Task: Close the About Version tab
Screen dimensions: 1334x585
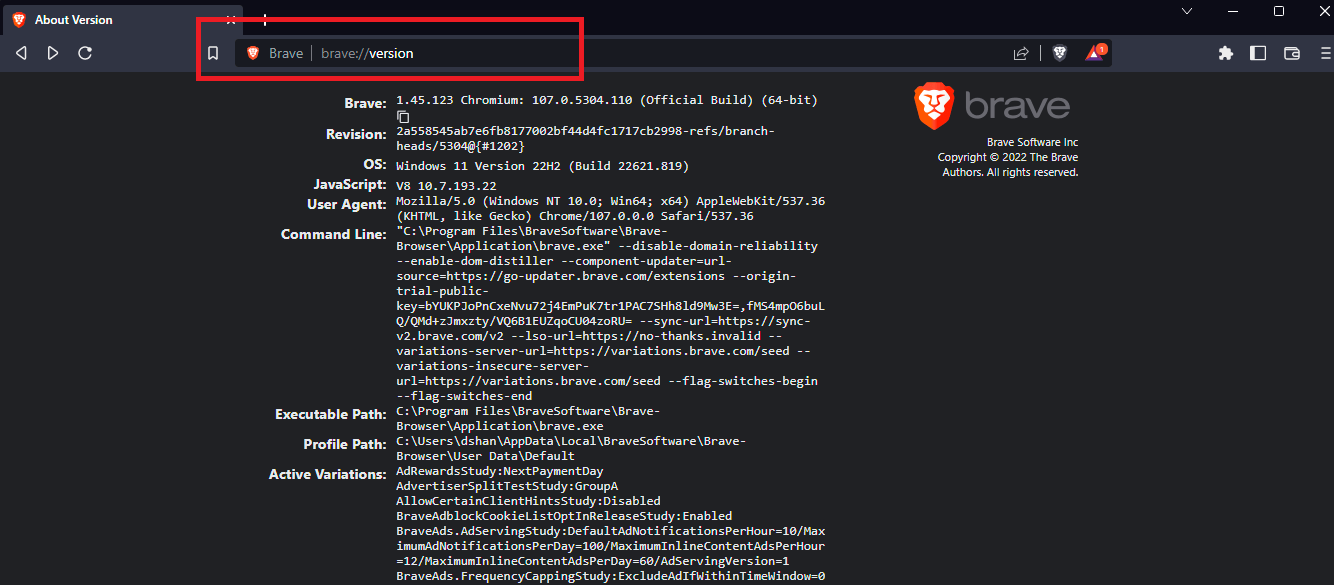Action: pyautogui.click(x=231, y=19)
